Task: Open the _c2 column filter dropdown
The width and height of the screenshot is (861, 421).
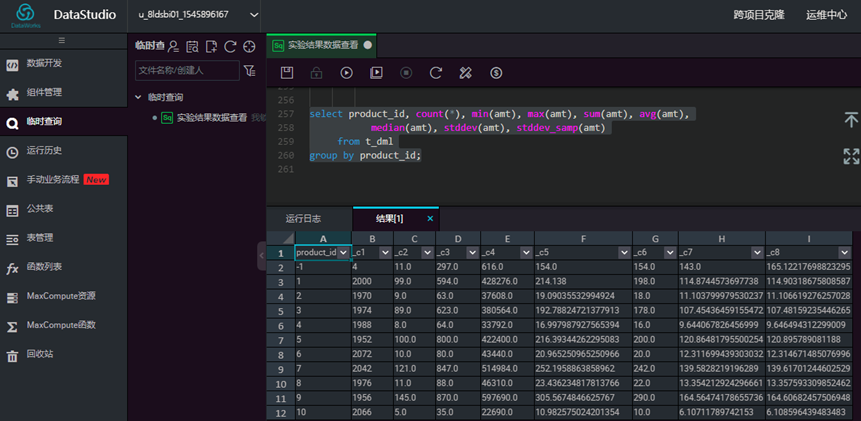Action: 428,252
